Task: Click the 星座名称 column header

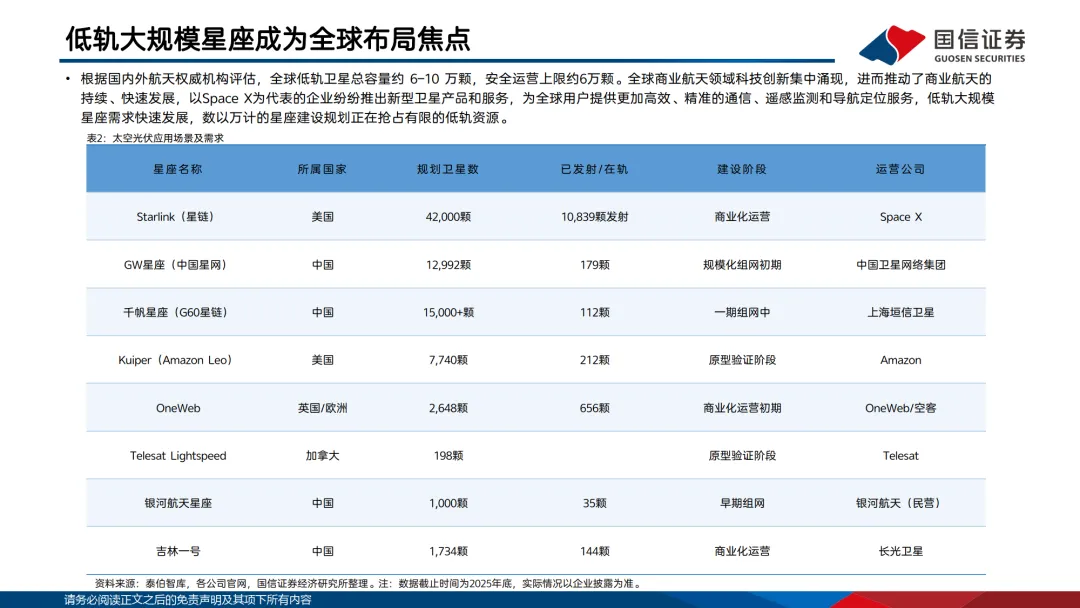Action: pyautogui.click(x=178, y=169)
